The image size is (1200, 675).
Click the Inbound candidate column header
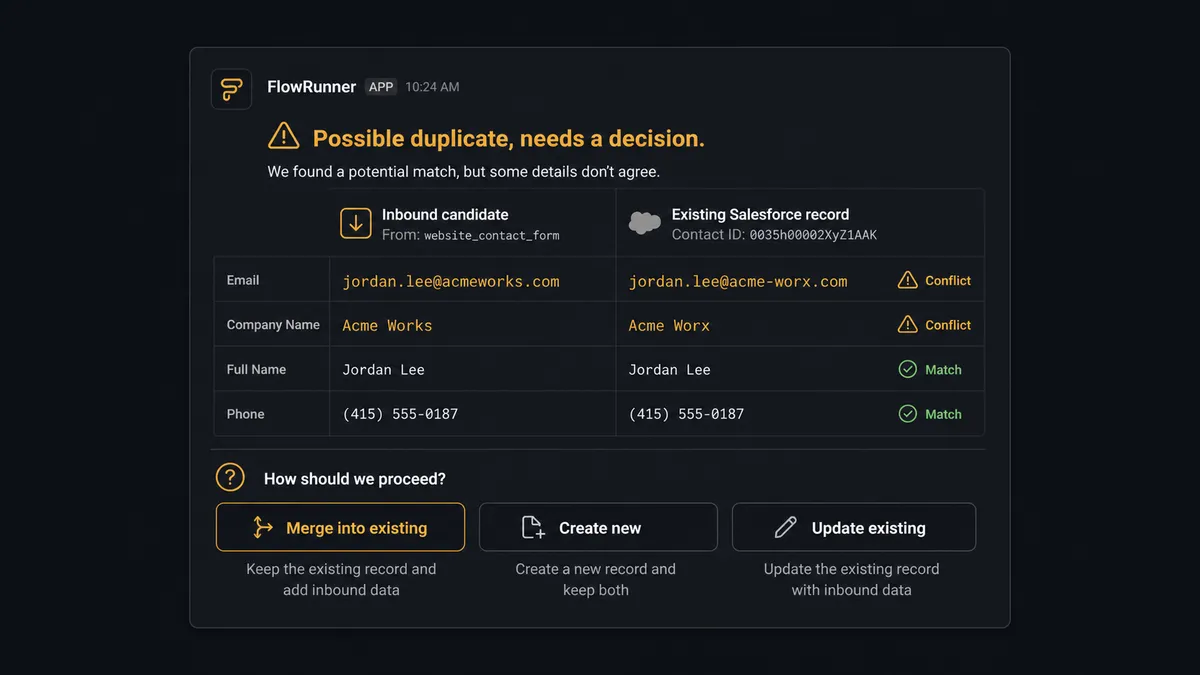click(x=445, y=214)
